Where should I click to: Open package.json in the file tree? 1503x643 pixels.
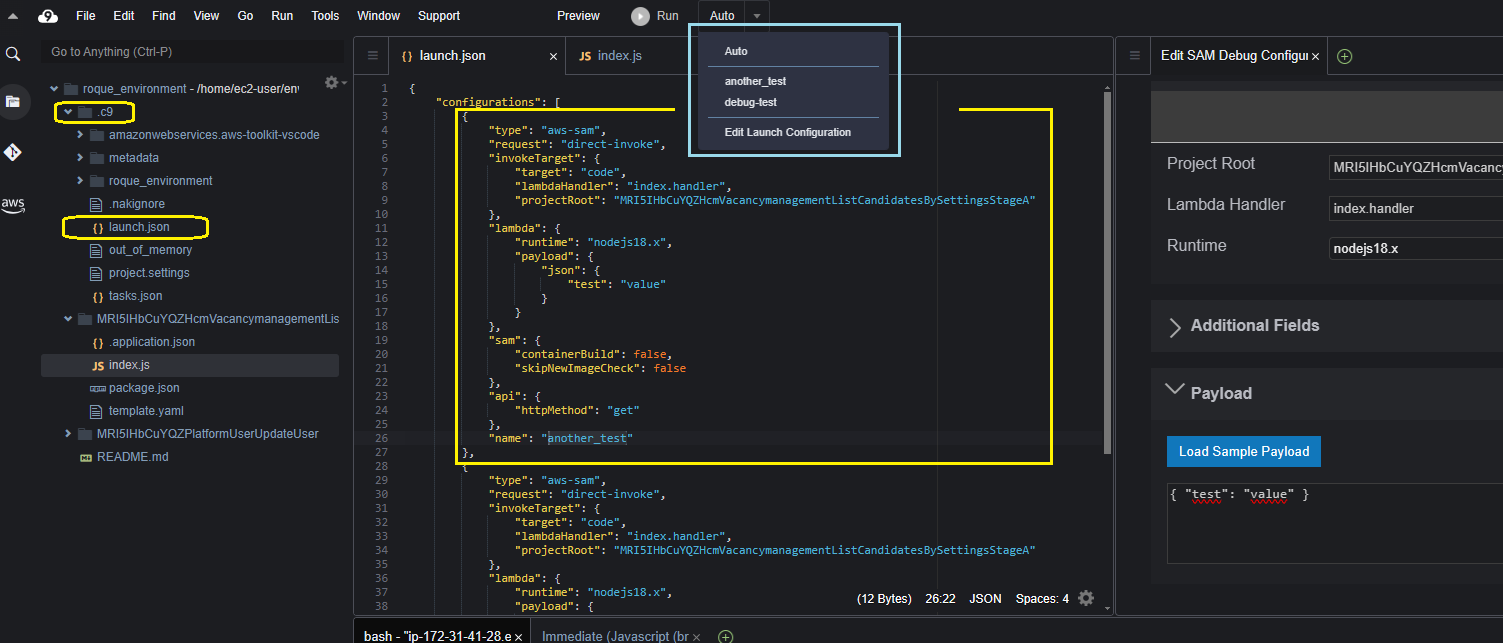click(x=144, y=388)
